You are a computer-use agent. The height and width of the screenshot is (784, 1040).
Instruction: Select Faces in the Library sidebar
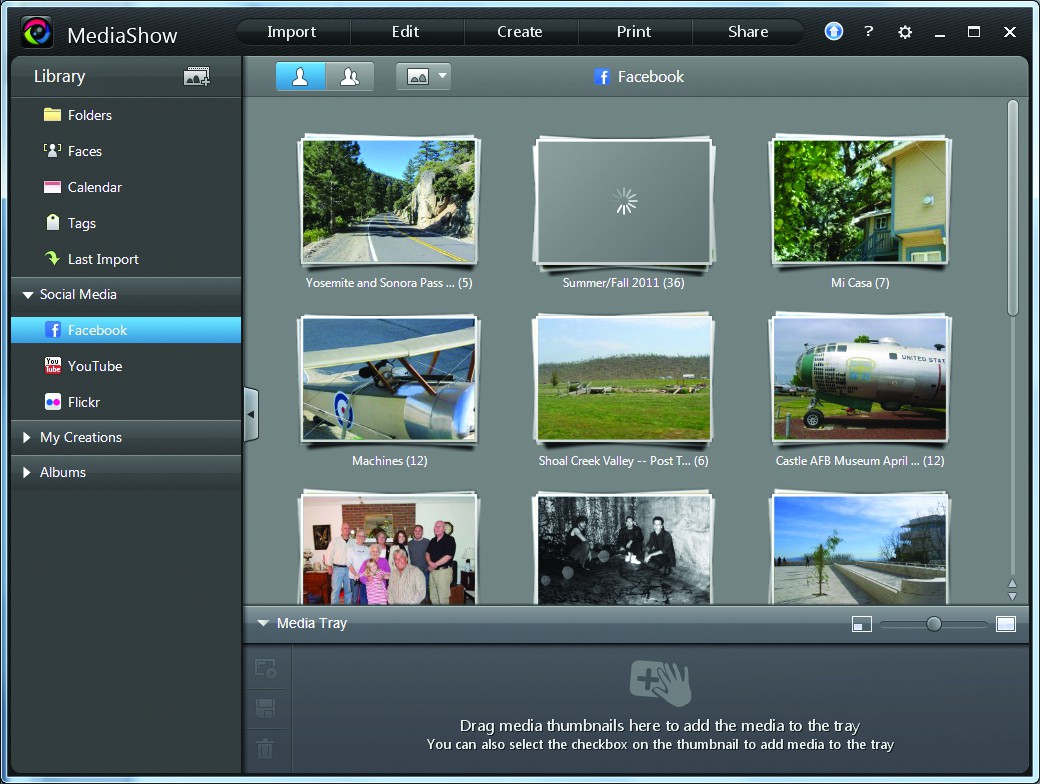[x=84, y=151]
